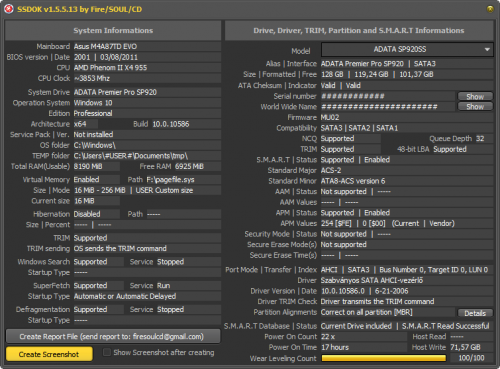Viewport: 500px width, 369px height.
Task: Click the pagefile.sys path field
Action: [183, 180]
